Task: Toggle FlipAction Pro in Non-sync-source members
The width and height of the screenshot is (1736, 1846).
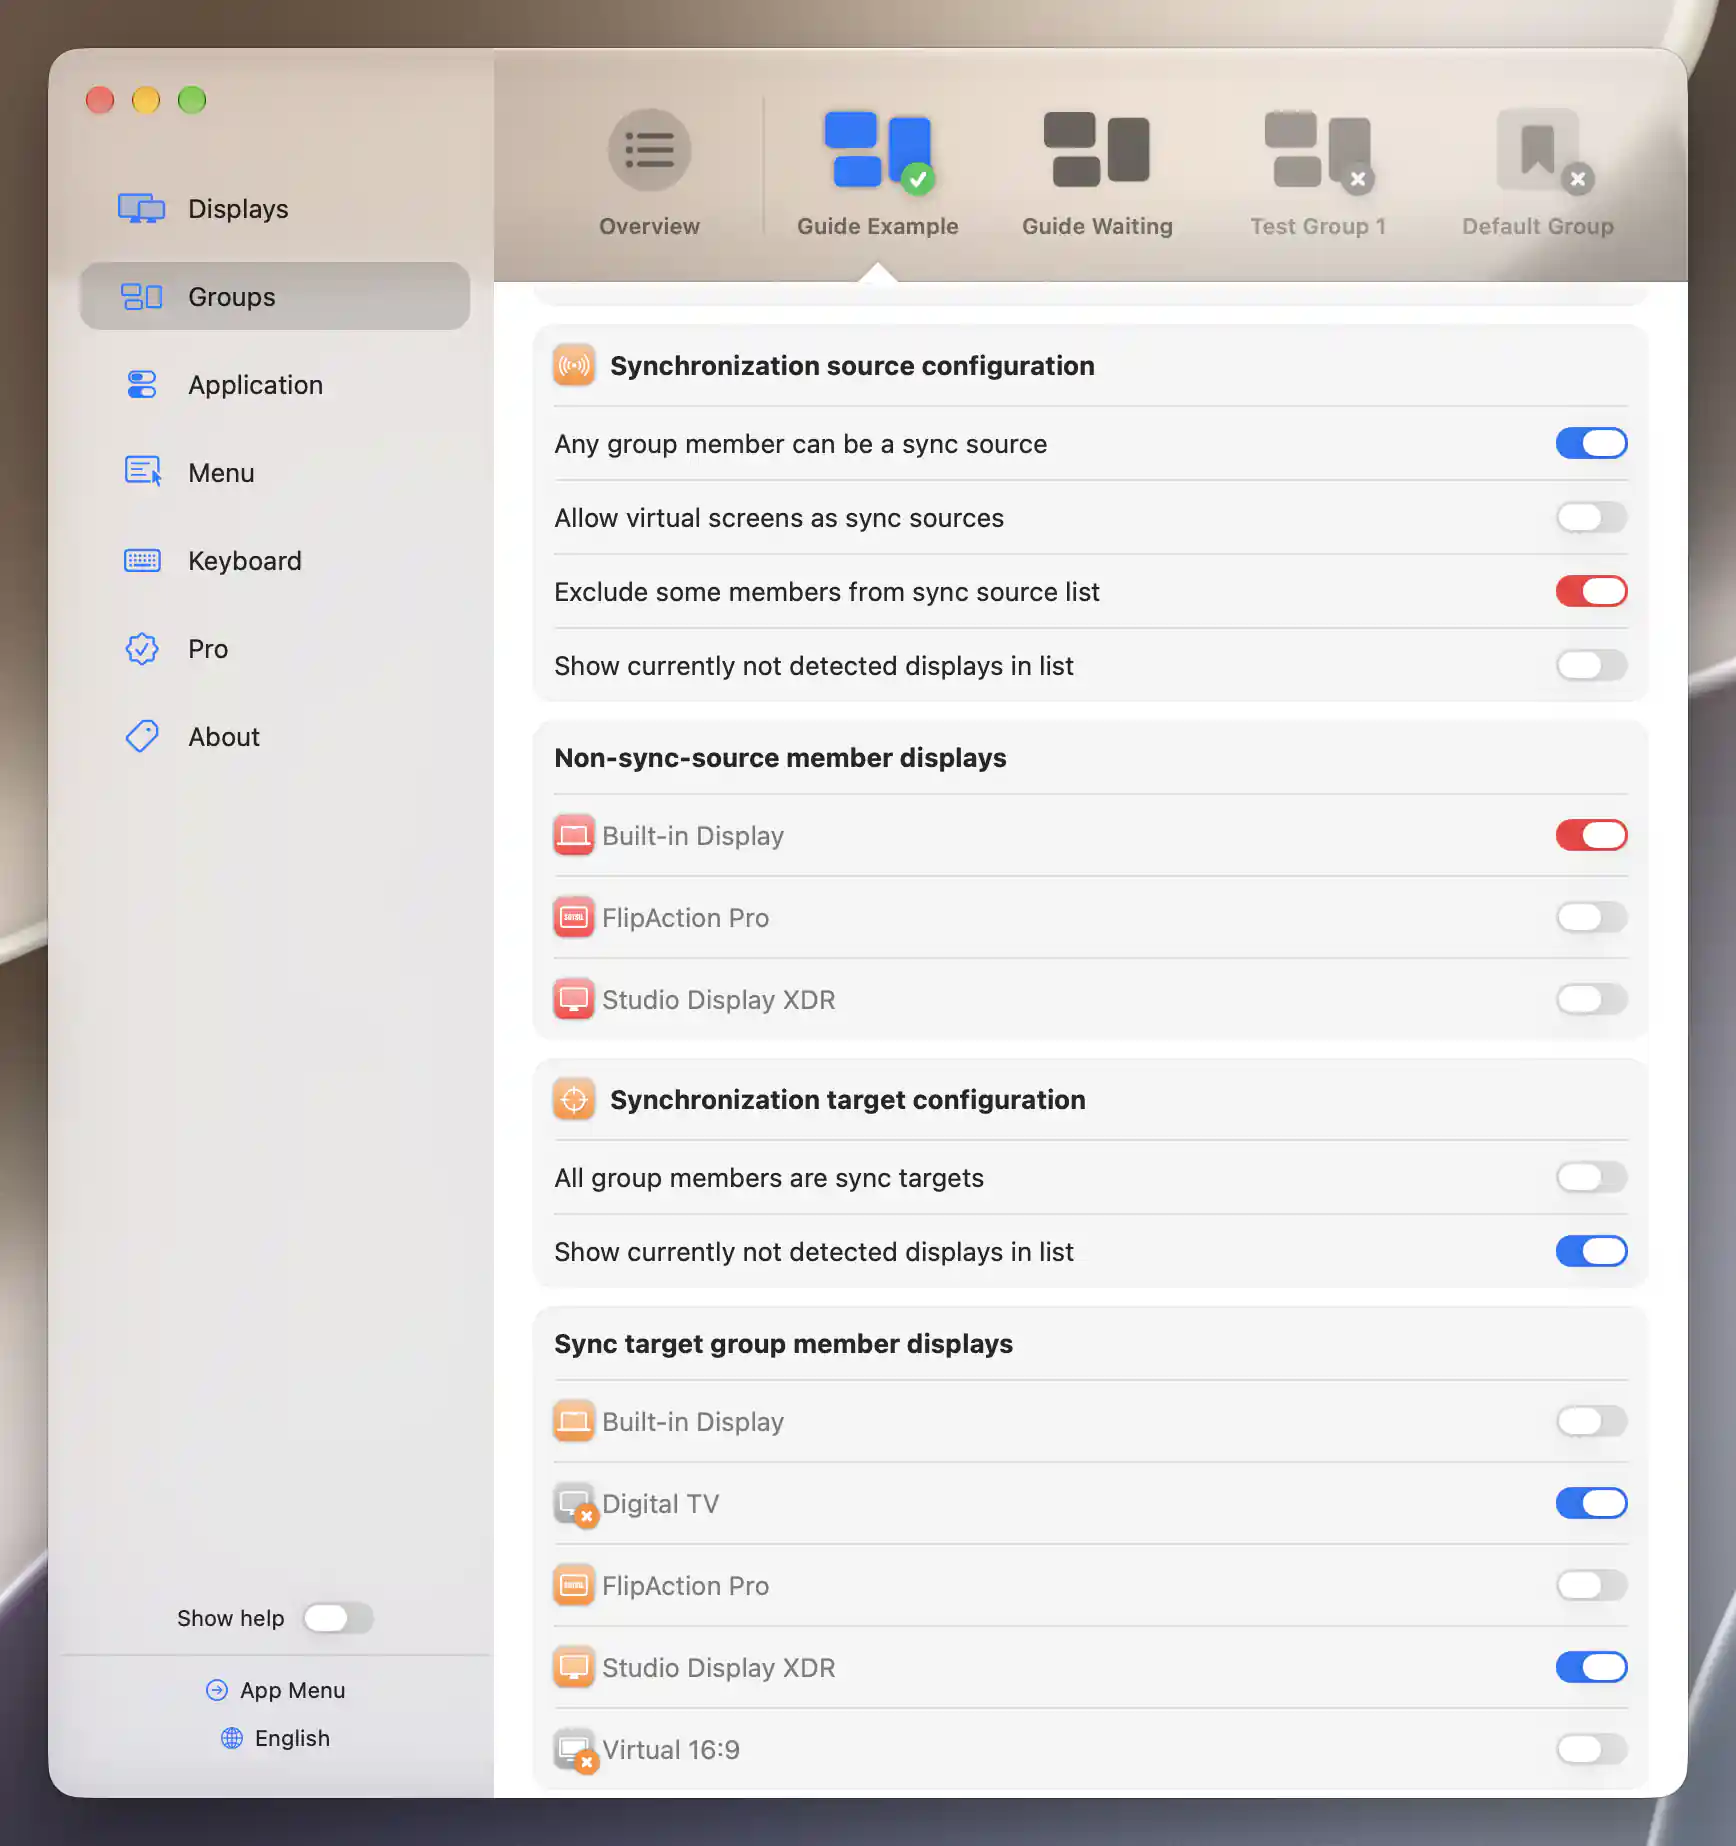Action: 1591,918
